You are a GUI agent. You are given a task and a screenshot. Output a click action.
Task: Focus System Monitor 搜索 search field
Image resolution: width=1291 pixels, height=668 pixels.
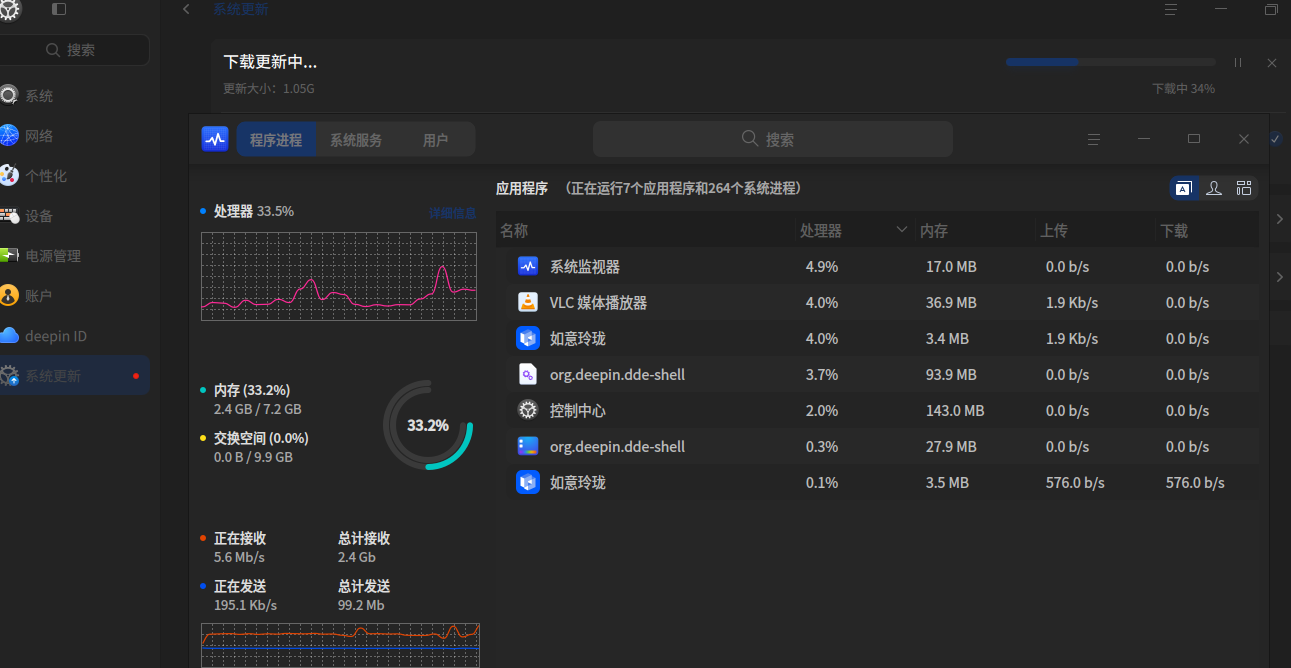pos(773,139)
